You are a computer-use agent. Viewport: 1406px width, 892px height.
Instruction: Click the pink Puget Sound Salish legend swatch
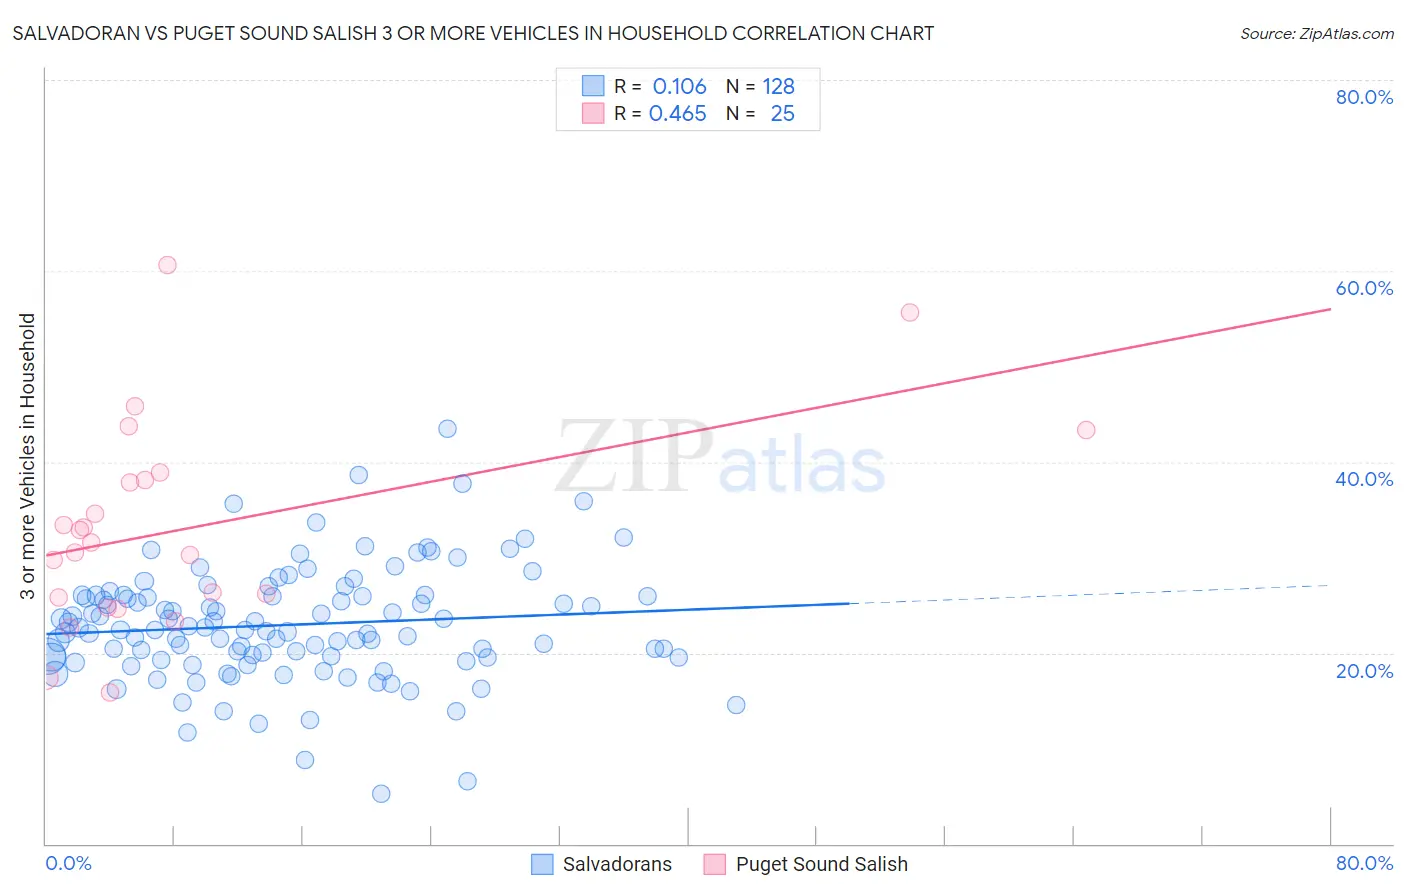[714, 864]
